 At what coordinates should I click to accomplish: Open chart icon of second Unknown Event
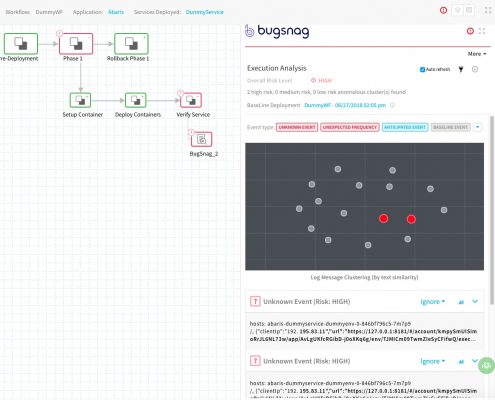click(x=461, y=361)
